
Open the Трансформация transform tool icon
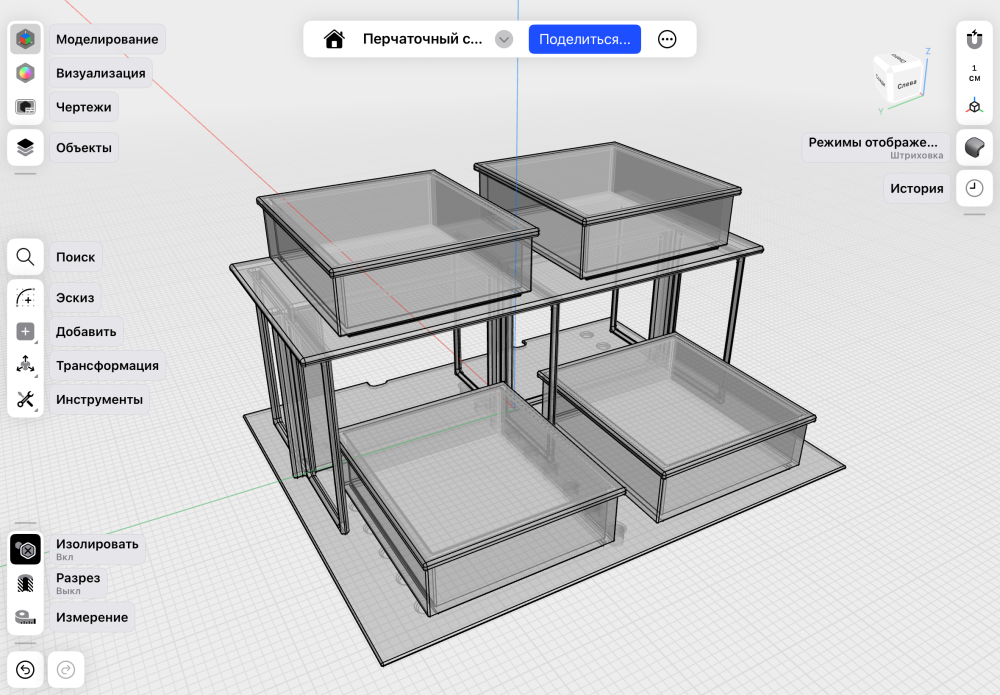tap(25, 365)
